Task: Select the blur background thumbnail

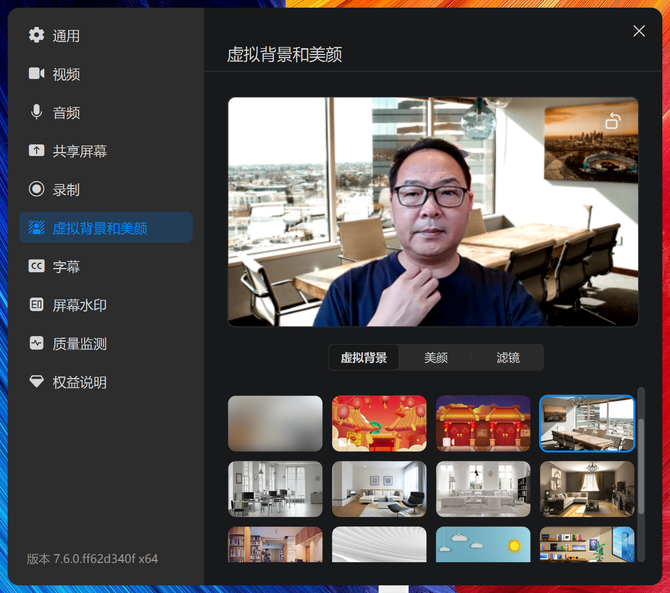Action: [275, 423]
